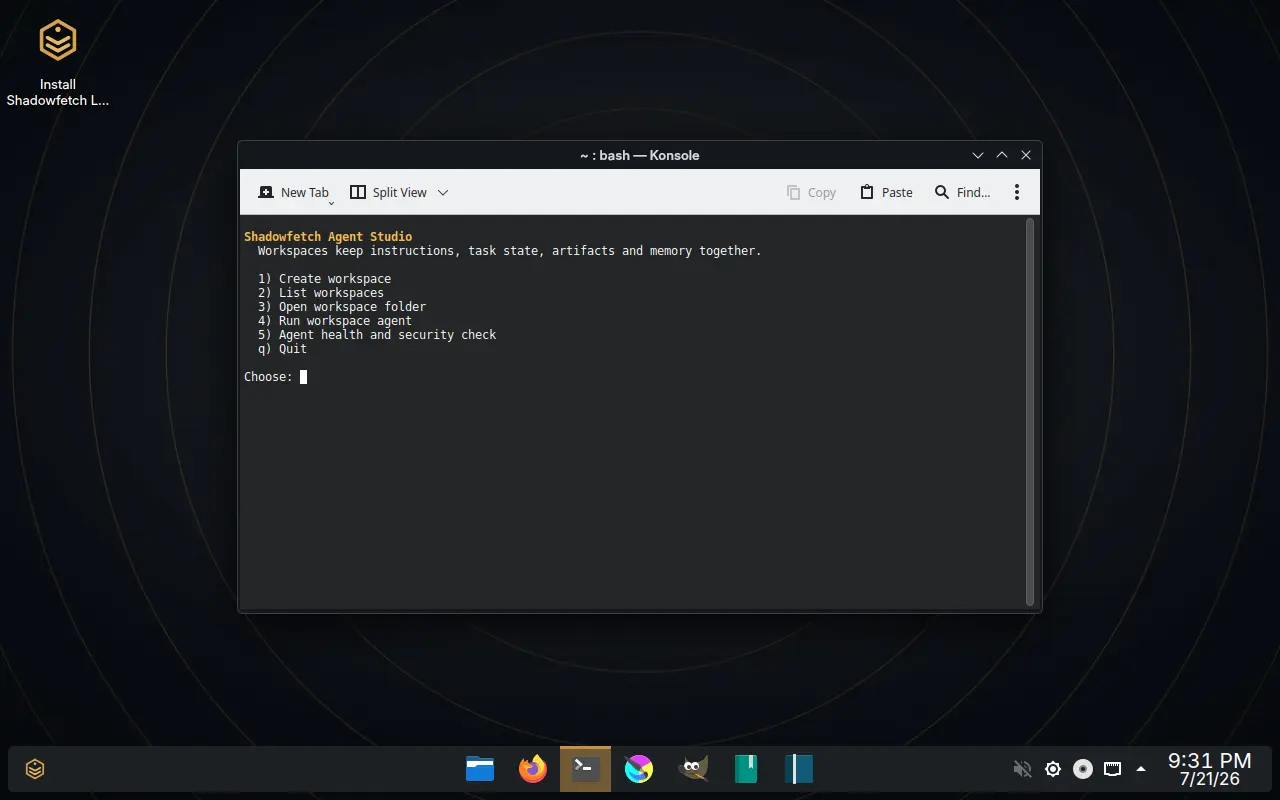Viewport: 1280px width, 800px height.
Task: Click the Split View button
Action: coord(388,192)
